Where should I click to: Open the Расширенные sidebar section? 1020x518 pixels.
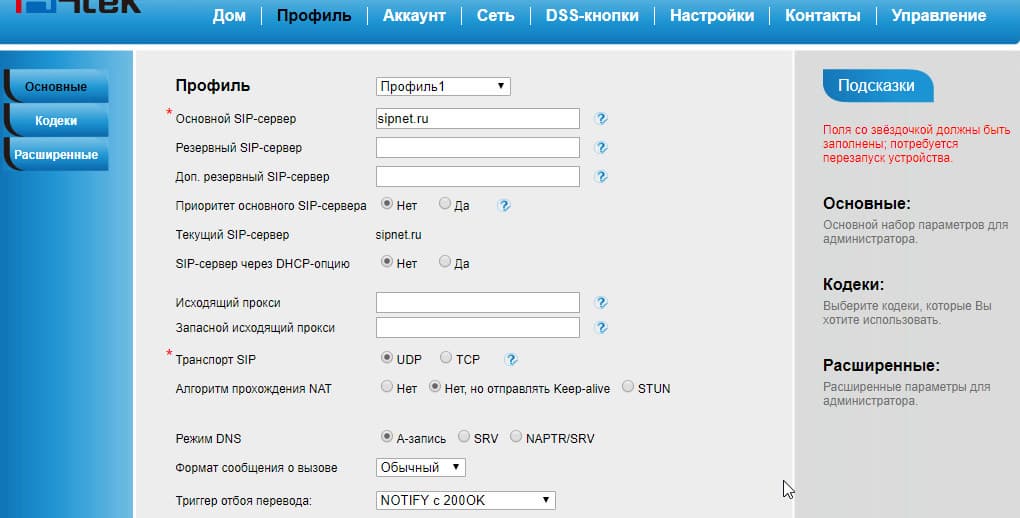pos(56,155)
